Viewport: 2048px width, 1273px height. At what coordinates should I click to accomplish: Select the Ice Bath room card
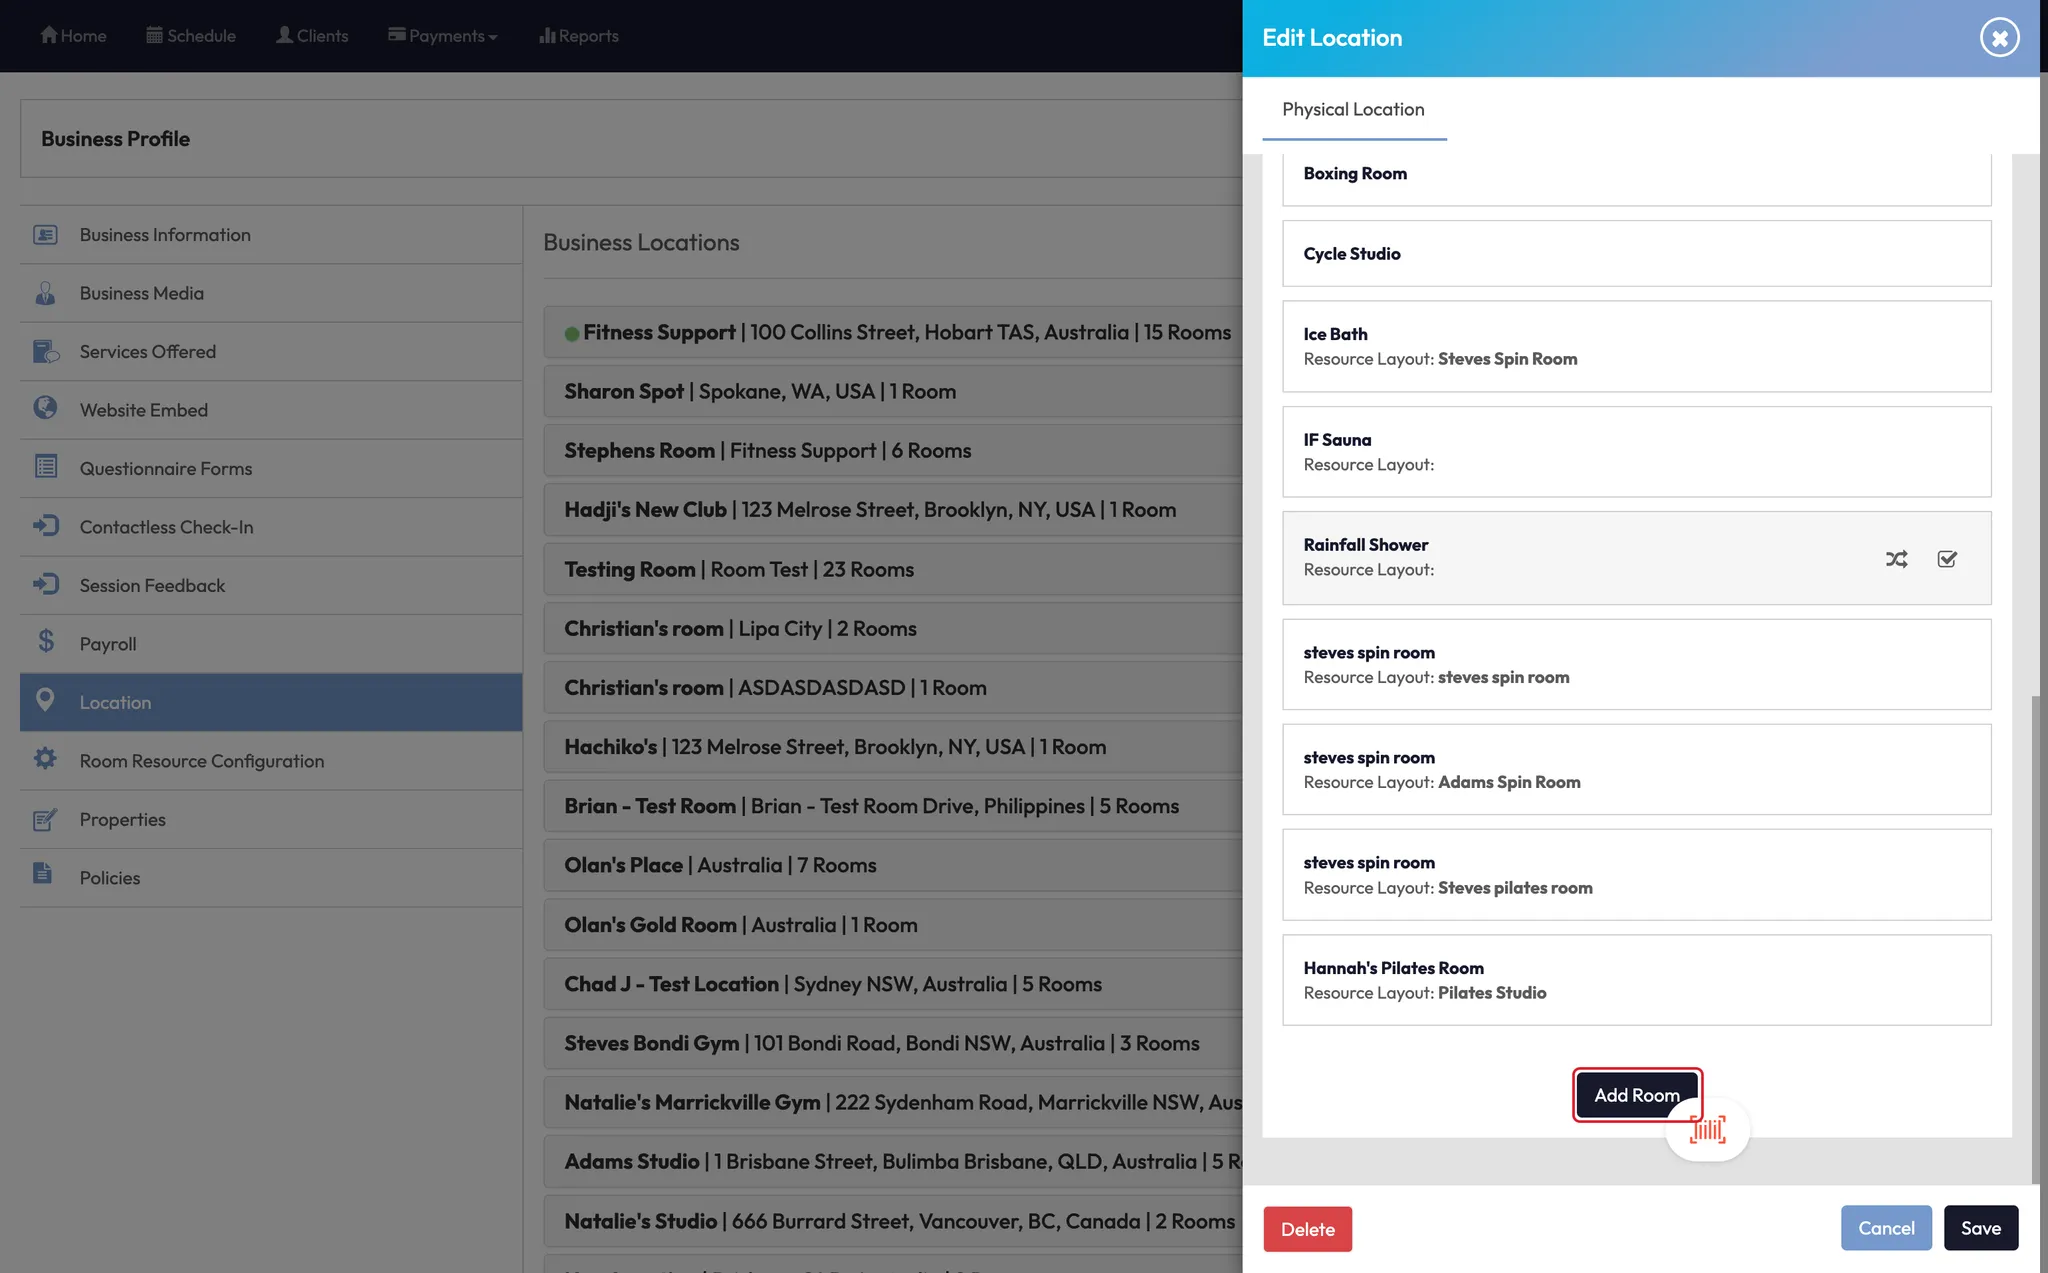click(x=1636, y=346)
